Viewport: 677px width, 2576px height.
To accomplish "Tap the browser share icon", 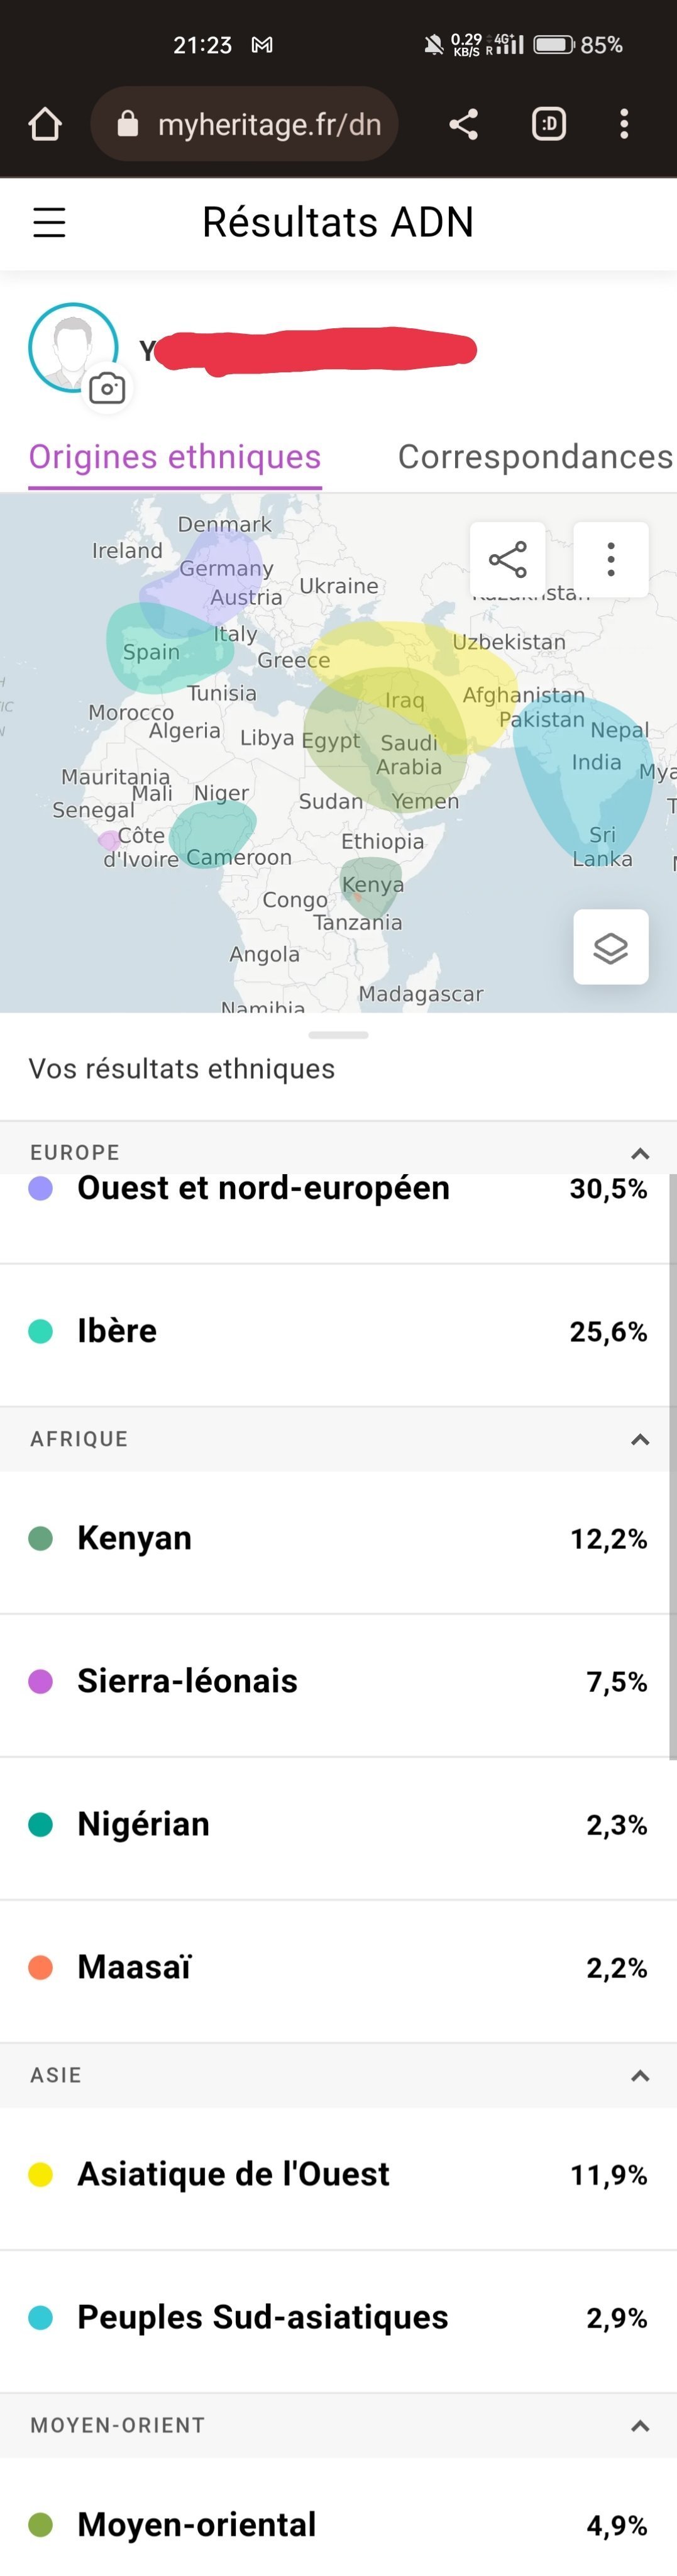I will (463, 124).
